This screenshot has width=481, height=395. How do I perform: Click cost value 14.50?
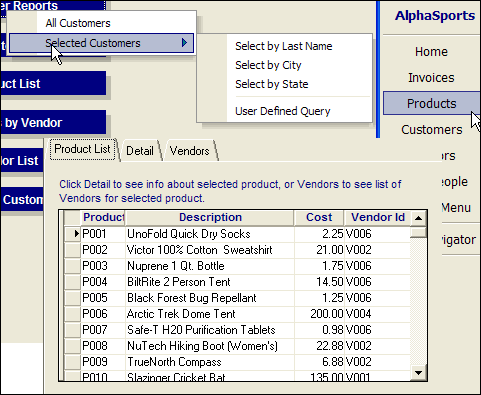point(330,282)
